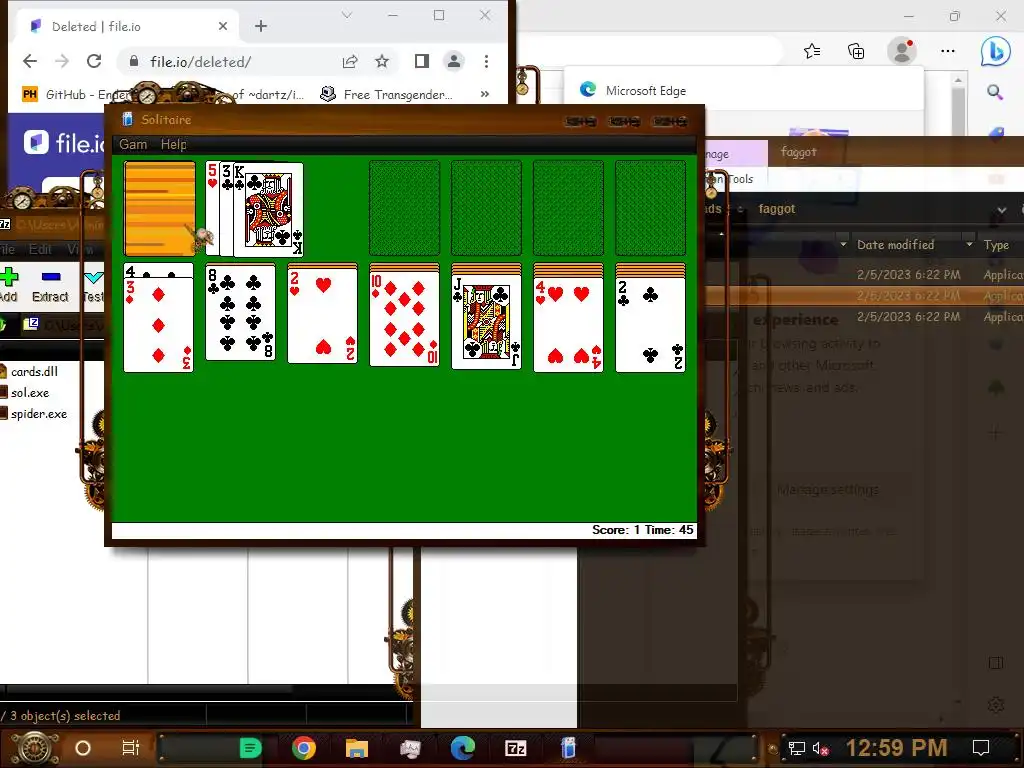
Task: Click Chrome's forward navigation arrow
Action: (62, 61)
